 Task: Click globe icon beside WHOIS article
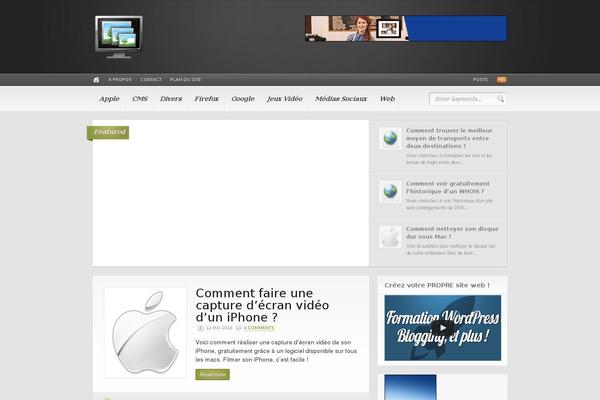click(x=390, y=191)
